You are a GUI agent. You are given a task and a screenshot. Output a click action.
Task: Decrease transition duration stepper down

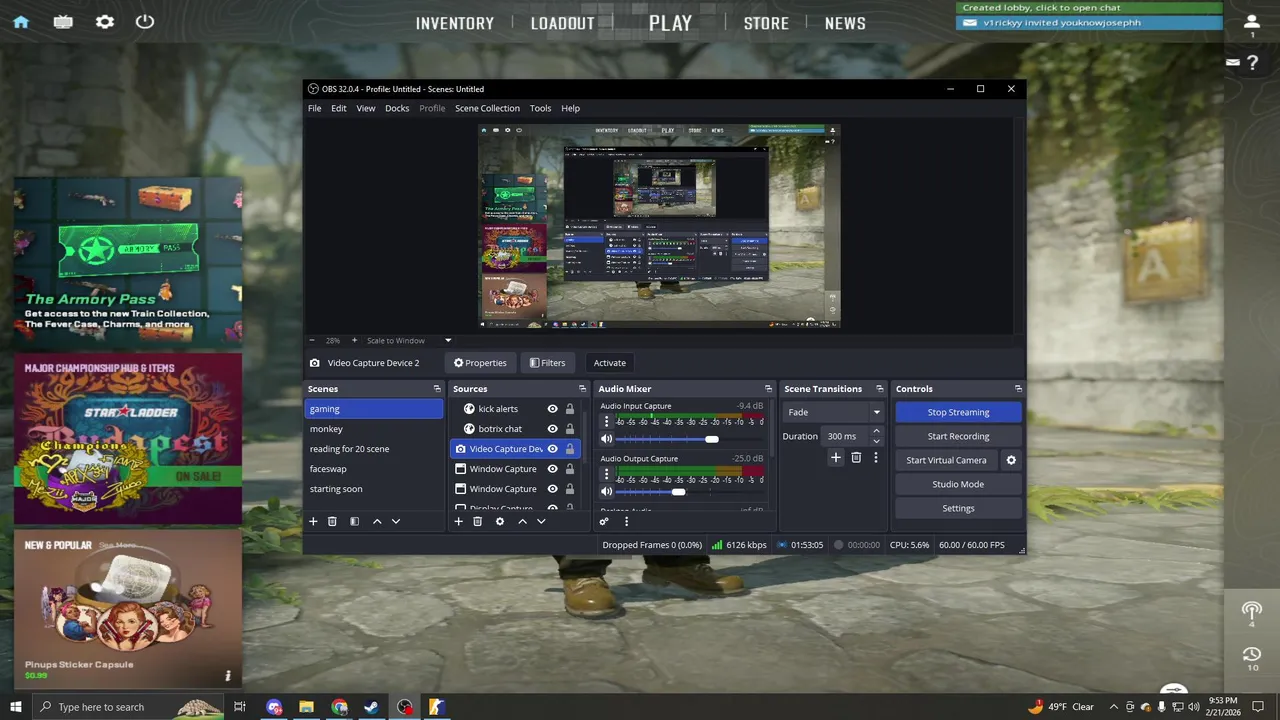pyautogui.click(x=877, y=441)
